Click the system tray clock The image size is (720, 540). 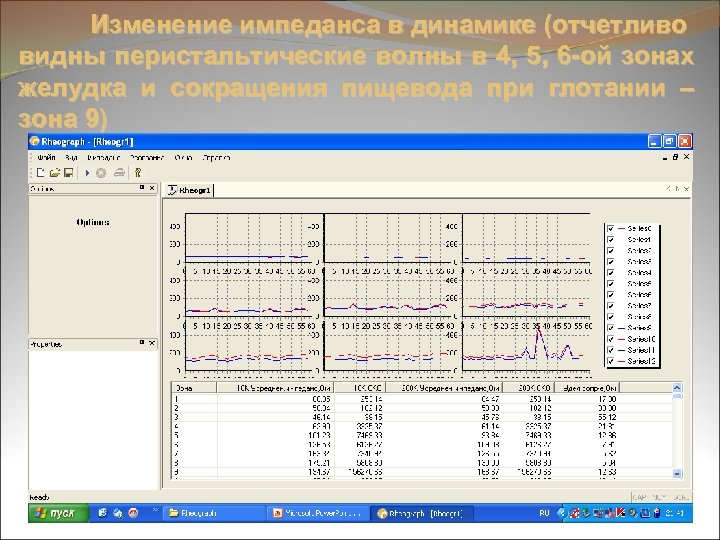677,513
